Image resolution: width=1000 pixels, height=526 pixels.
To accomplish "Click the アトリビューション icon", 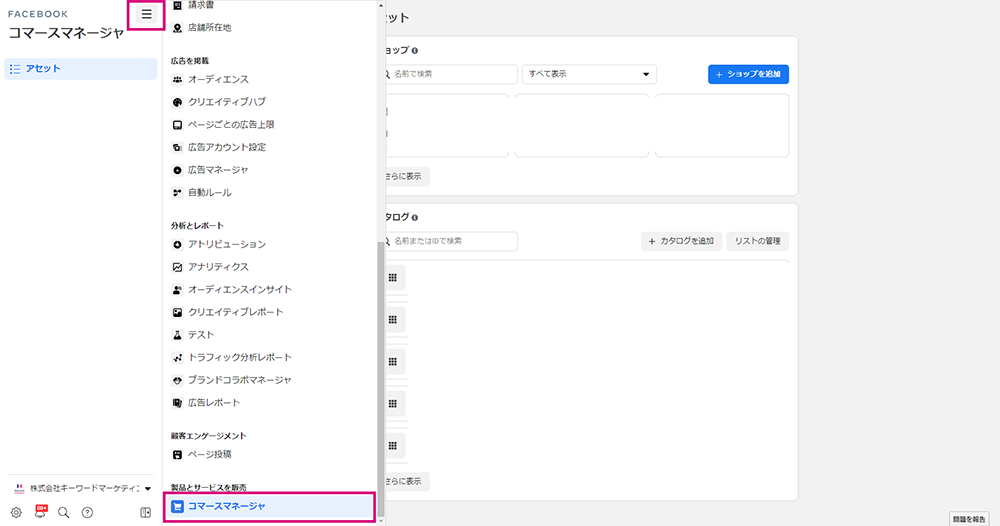I will (177, 244).
